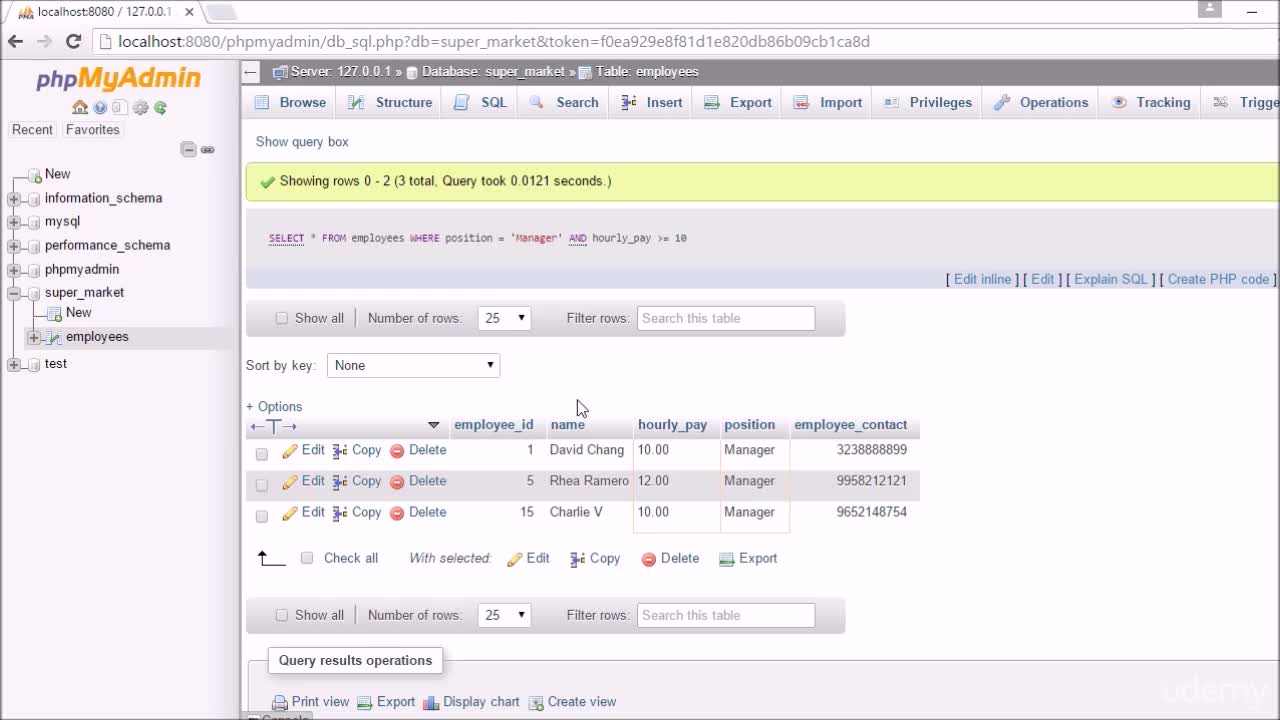Open the Favorites button
This screenshot has width=1280, height=720.
coord(92,130)
